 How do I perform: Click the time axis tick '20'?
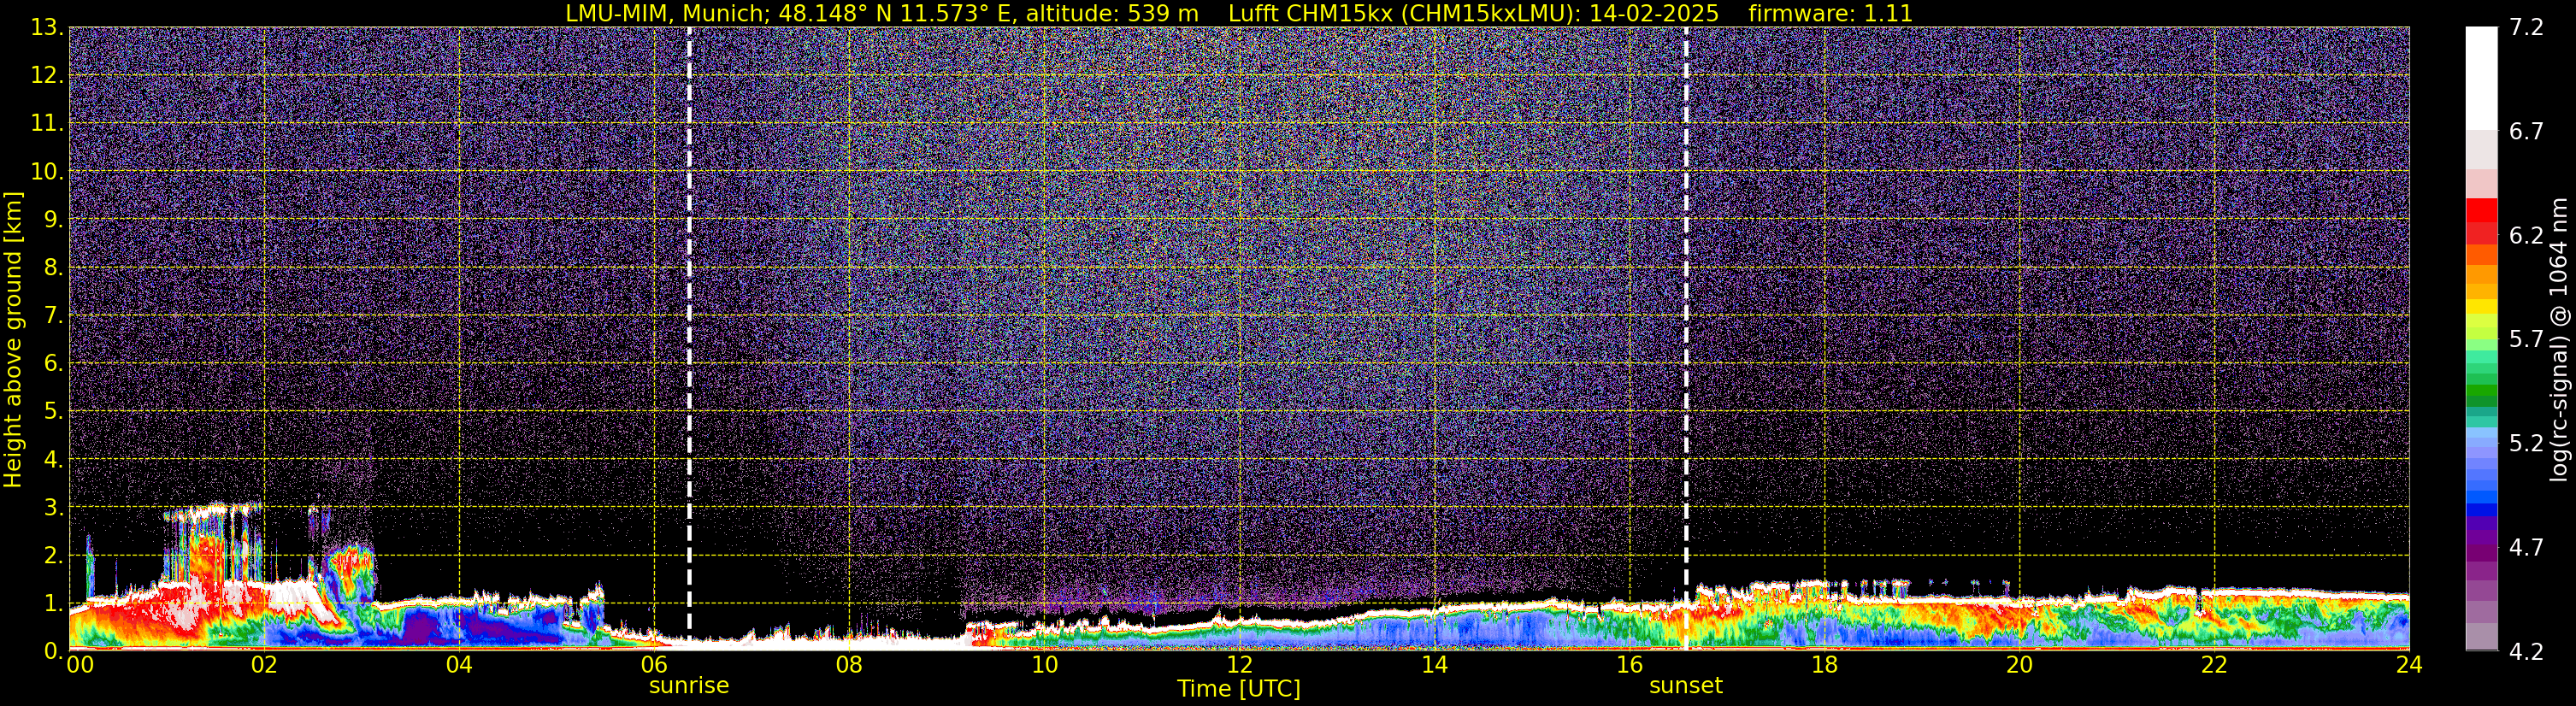[x=2019, y=666]
